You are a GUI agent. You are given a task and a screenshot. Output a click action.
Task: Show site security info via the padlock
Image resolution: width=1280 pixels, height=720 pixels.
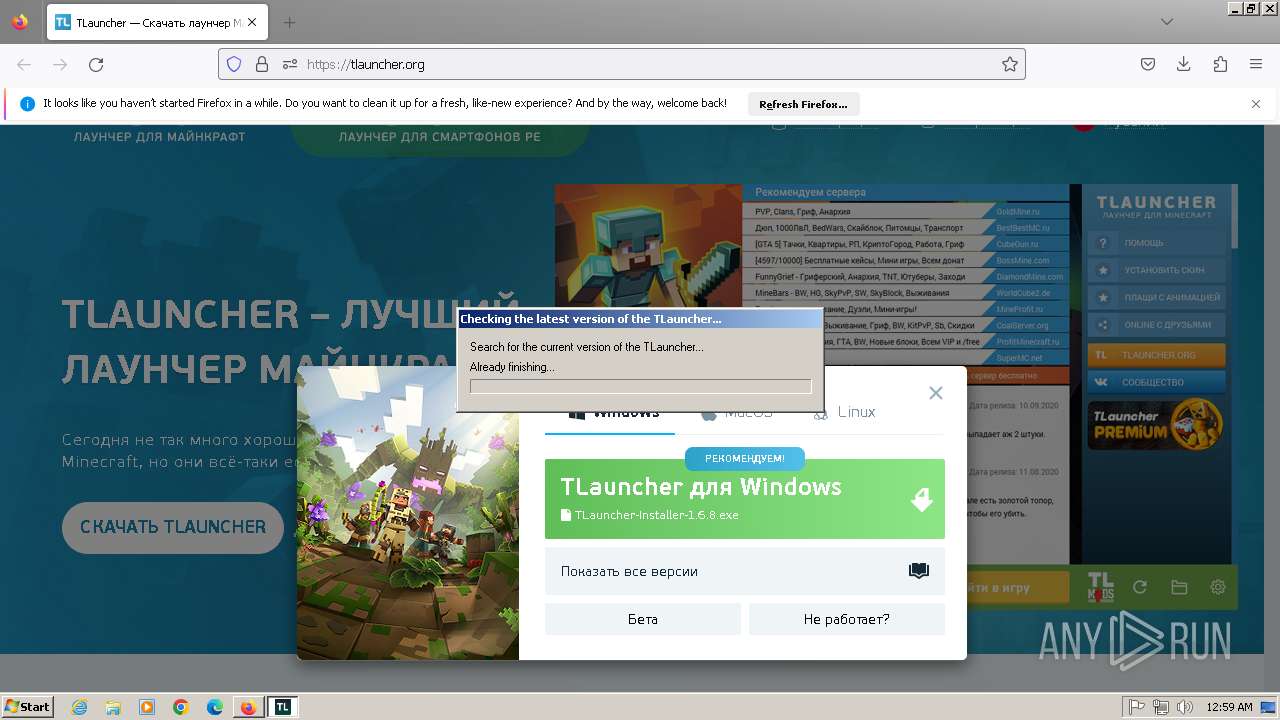(x=262, y=64)
